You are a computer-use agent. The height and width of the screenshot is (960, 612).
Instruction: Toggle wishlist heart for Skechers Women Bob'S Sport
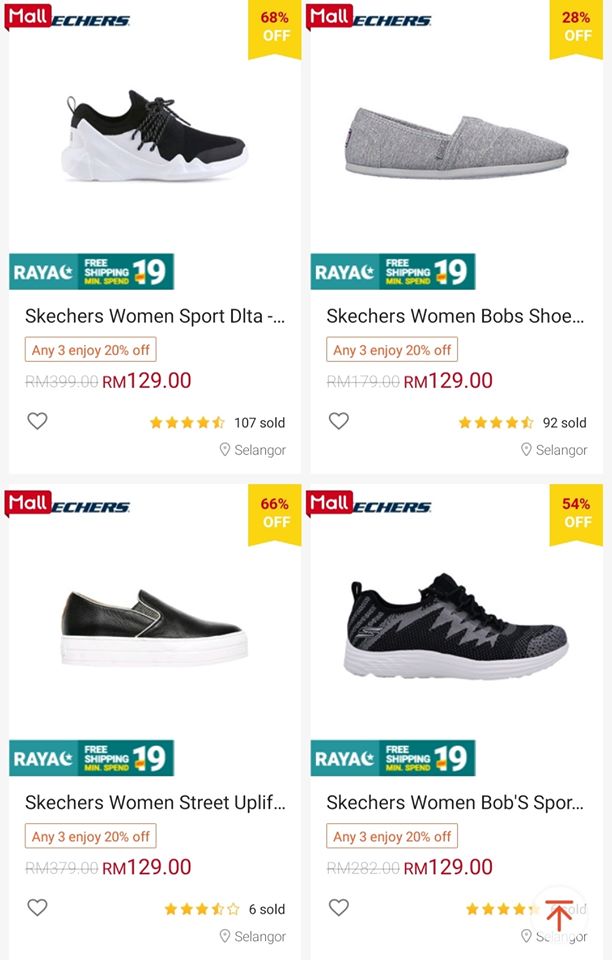[339, 908]
